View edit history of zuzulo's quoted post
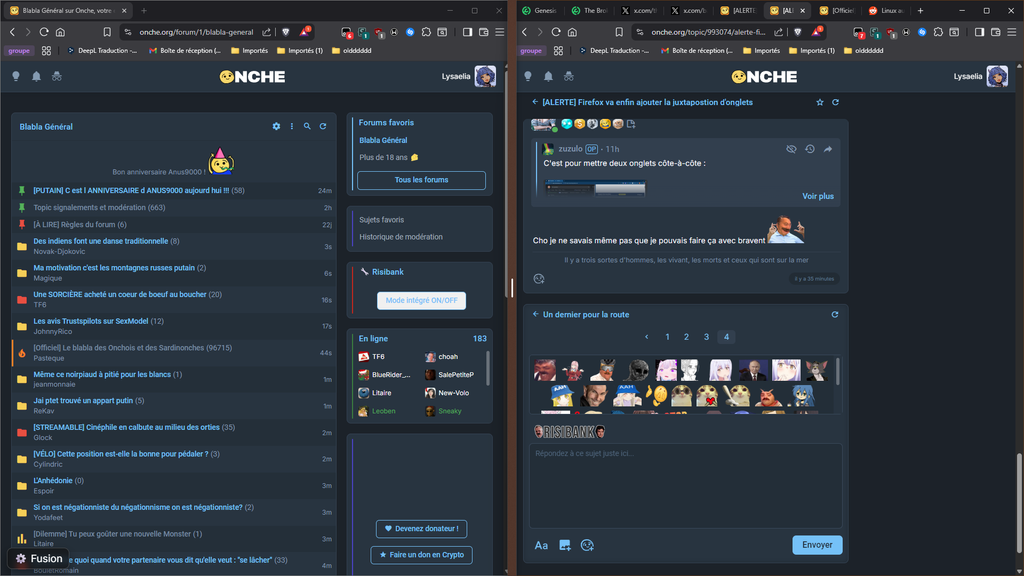Viewport: 1024px width, 576px height. [810, 149]
